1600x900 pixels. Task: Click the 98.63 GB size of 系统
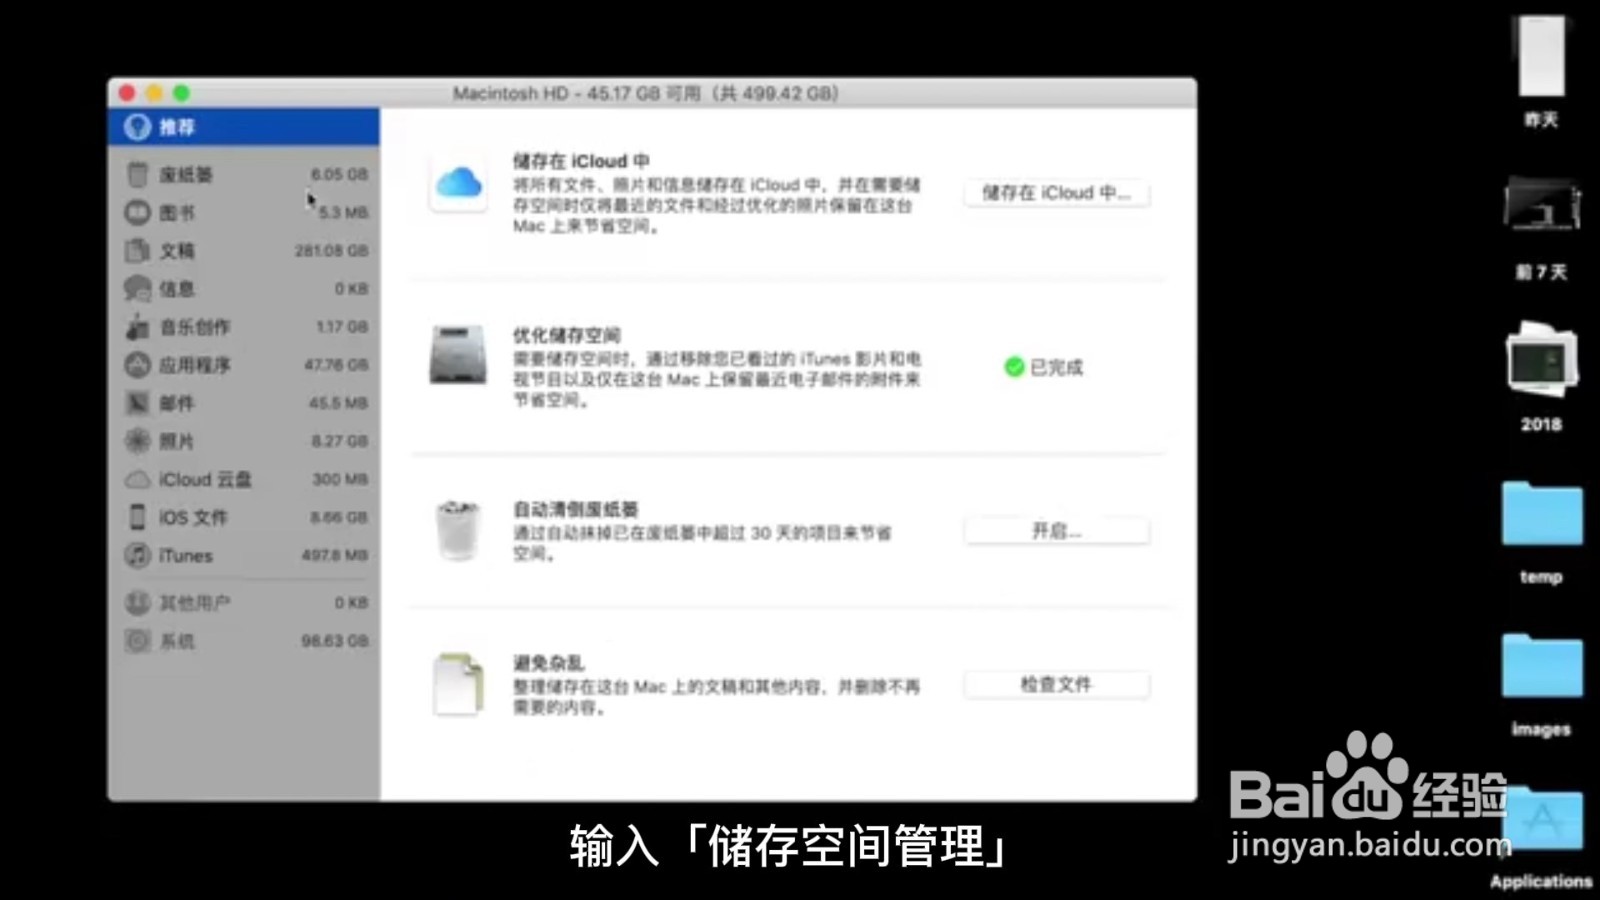coord(335,641)
